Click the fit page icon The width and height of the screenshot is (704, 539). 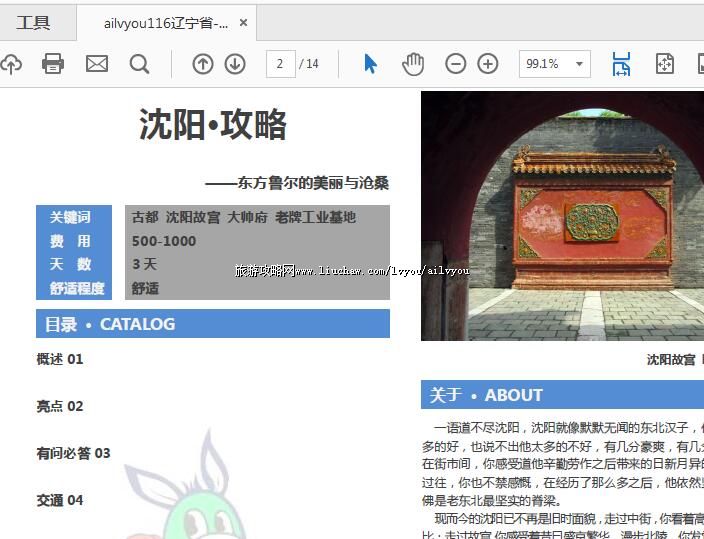(665, 64)
